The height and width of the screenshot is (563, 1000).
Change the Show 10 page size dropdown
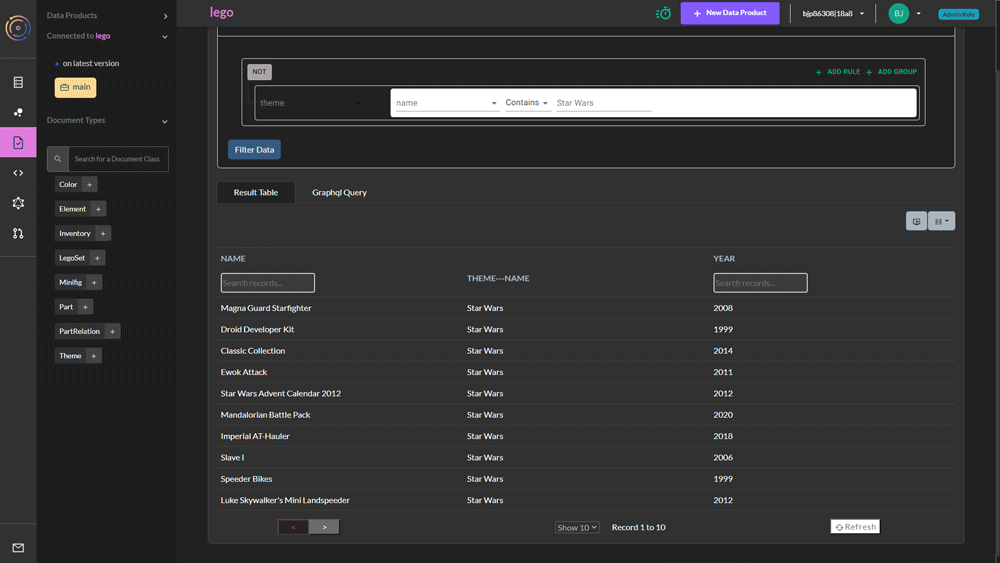point(577,527)
